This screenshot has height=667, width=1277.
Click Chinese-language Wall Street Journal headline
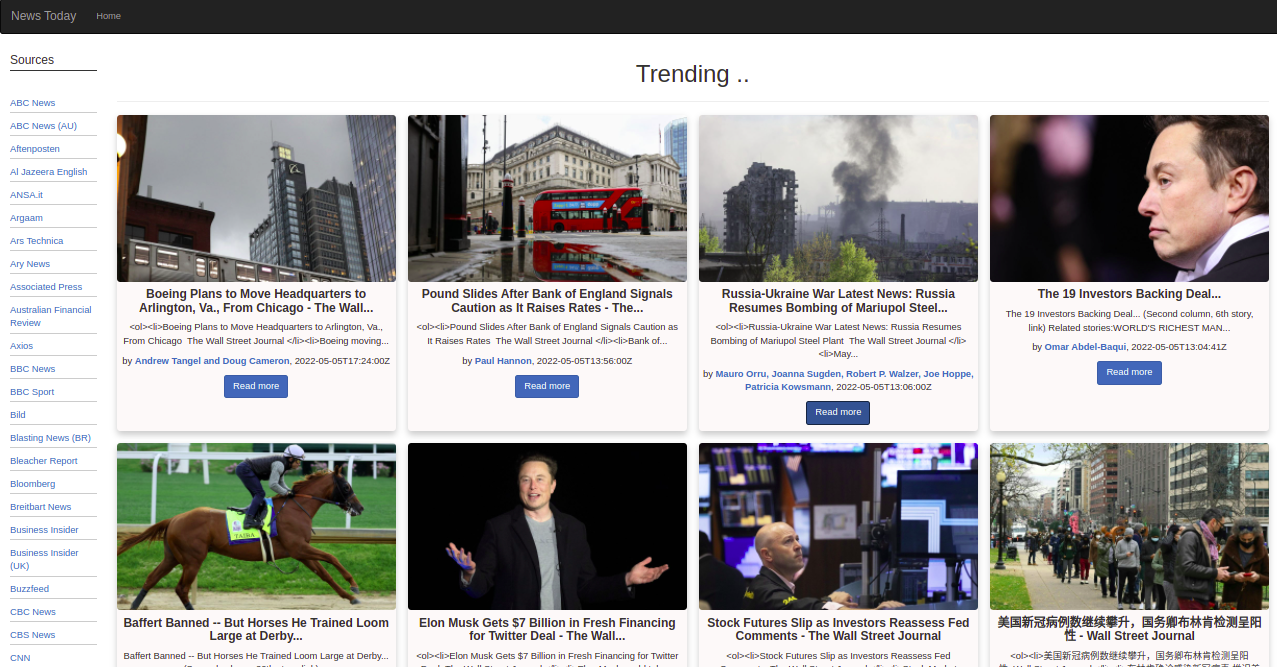(1129, 629)
